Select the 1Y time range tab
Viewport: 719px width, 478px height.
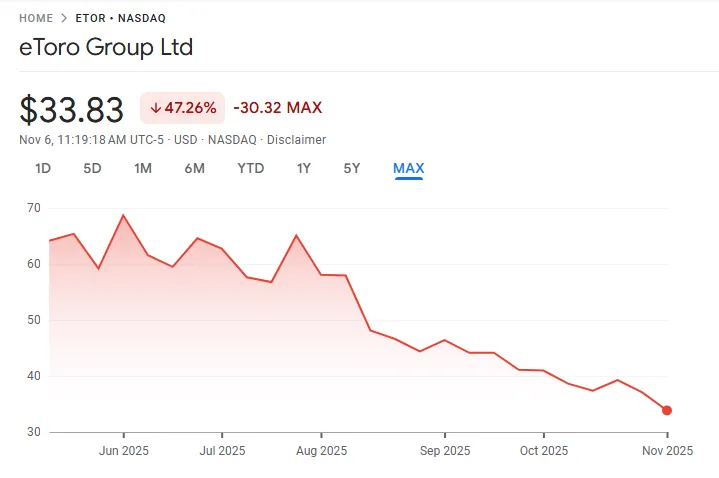coord(303,168)
